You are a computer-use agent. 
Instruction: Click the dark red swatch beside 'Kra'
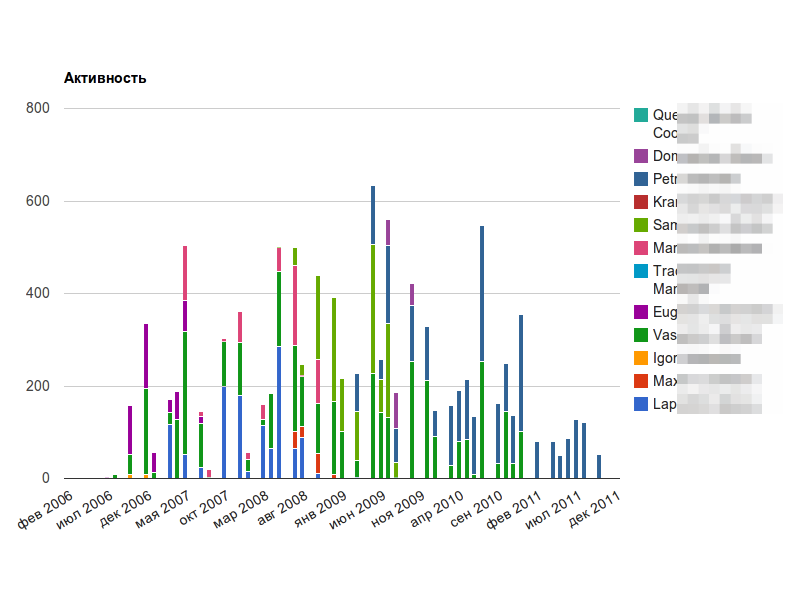640,202
